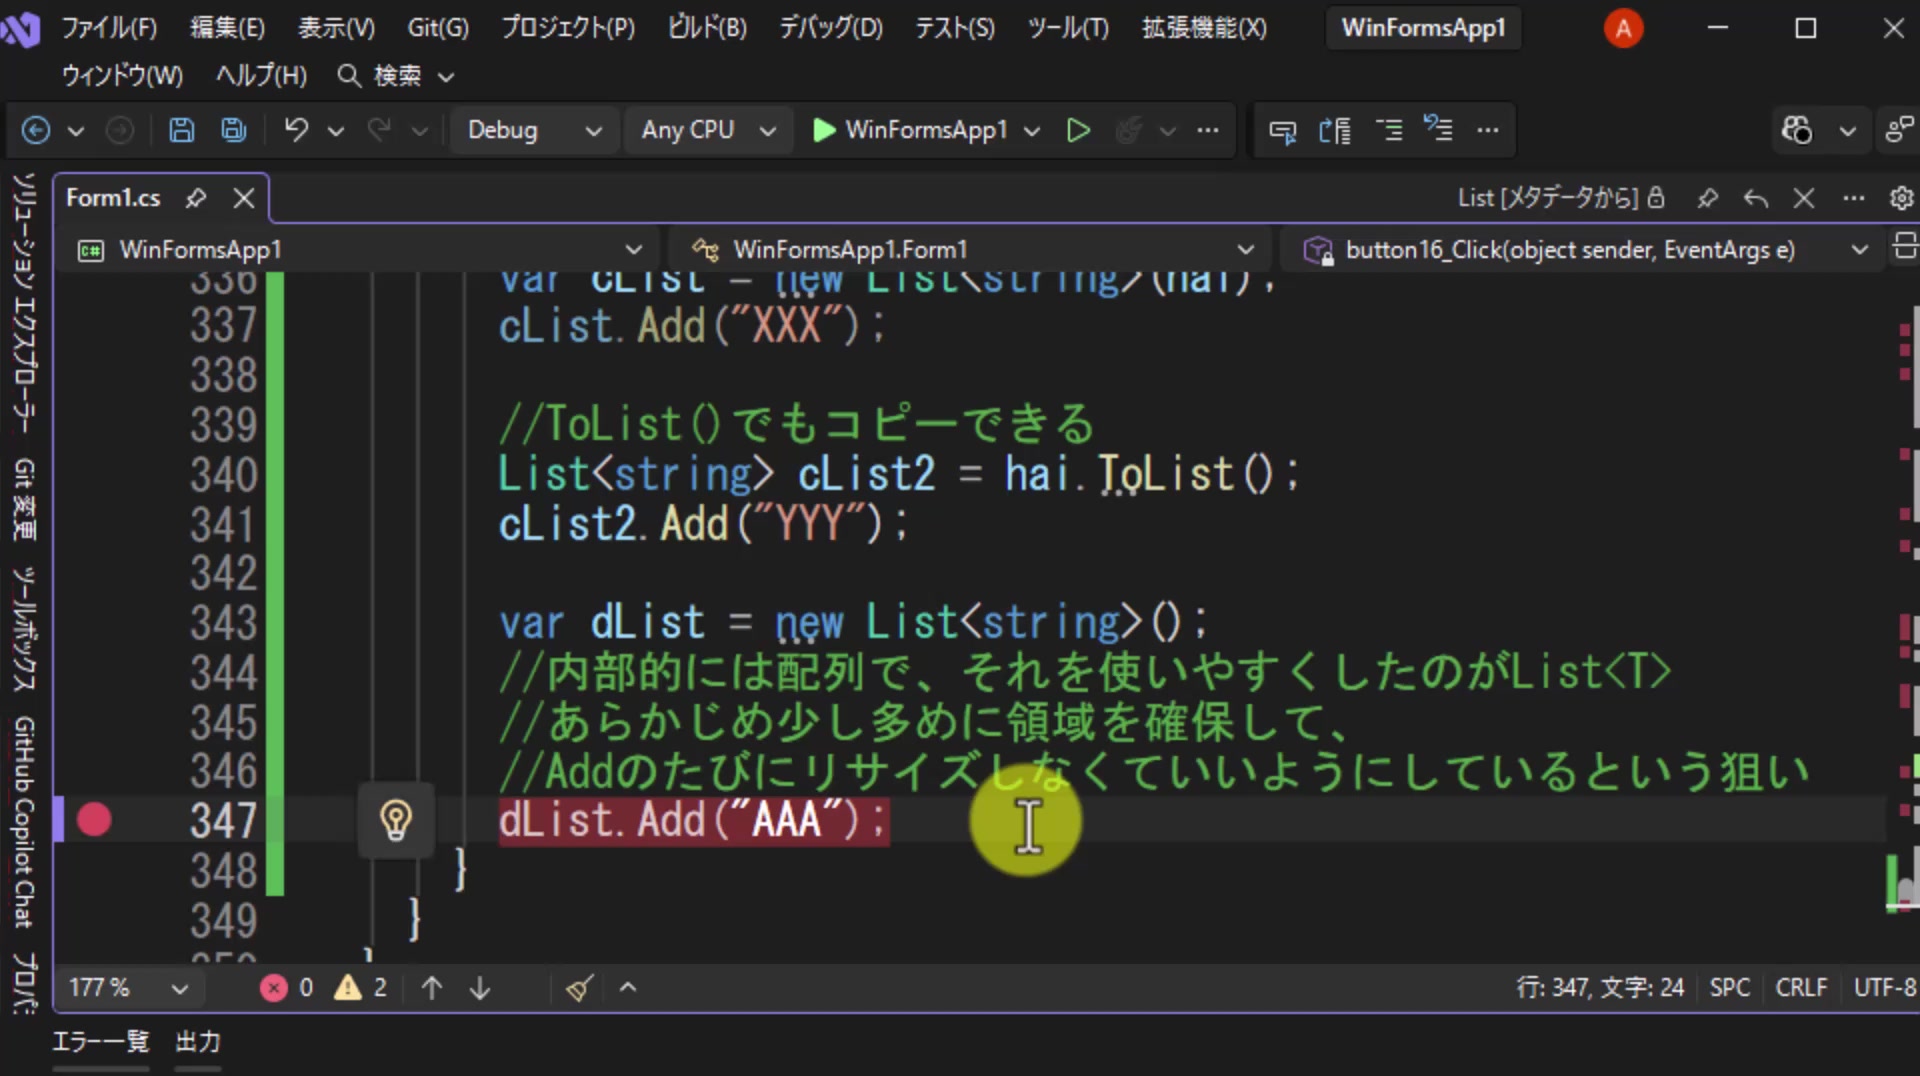Open the GitHub Copilot icon in the top-right toolbar
The image size is (1920, 1076).
coord(1797,130)
